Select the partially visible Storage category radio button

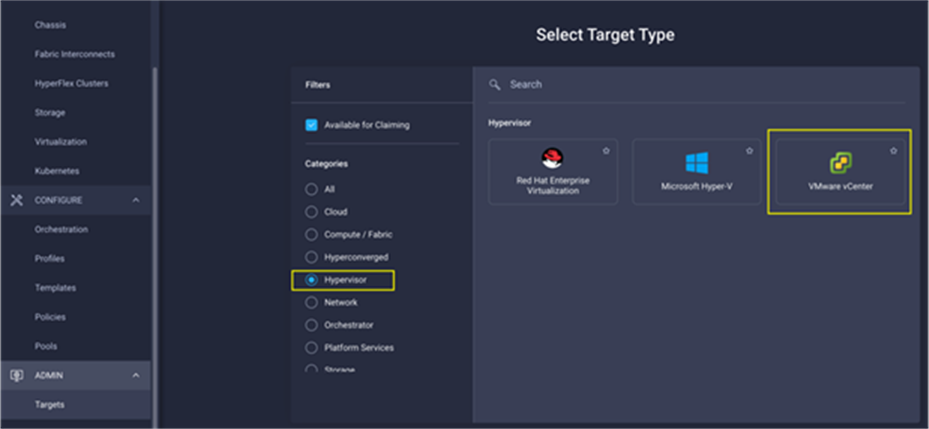pos(311,369)
